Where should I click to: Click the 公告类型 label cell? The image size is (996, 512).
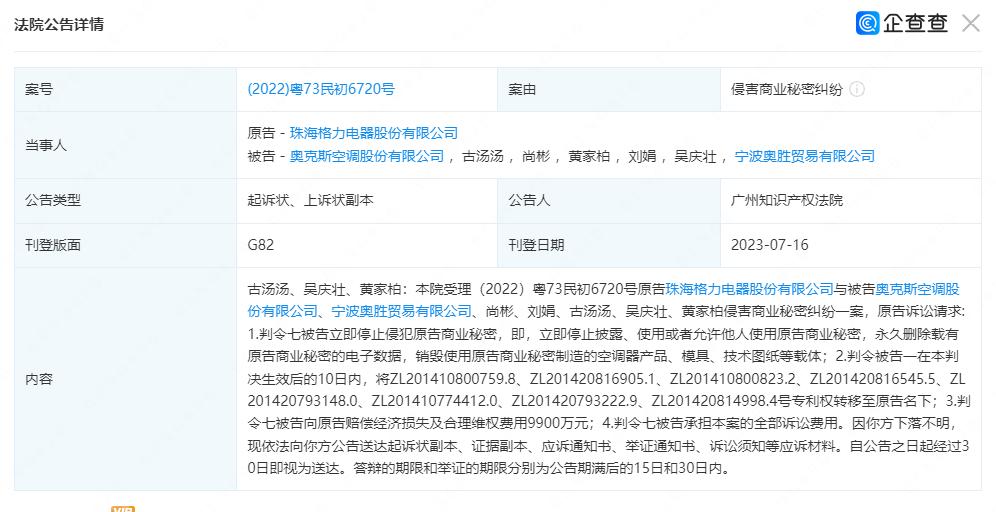coord(125,201)
